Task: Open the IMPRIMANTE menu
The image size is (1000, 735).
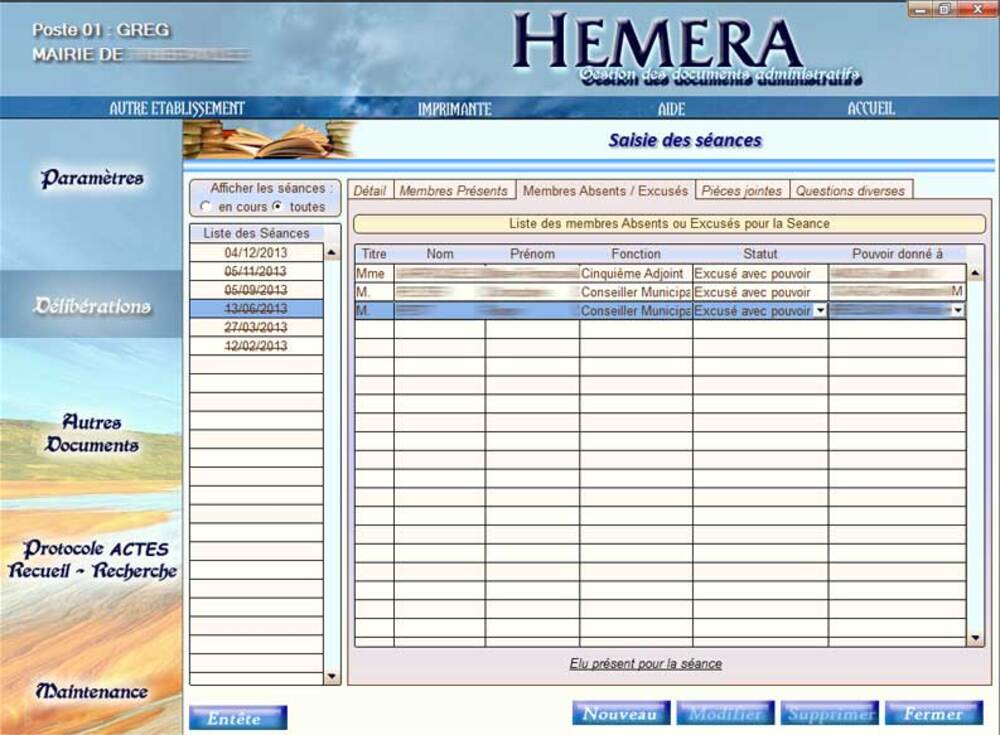Action: 454,109
